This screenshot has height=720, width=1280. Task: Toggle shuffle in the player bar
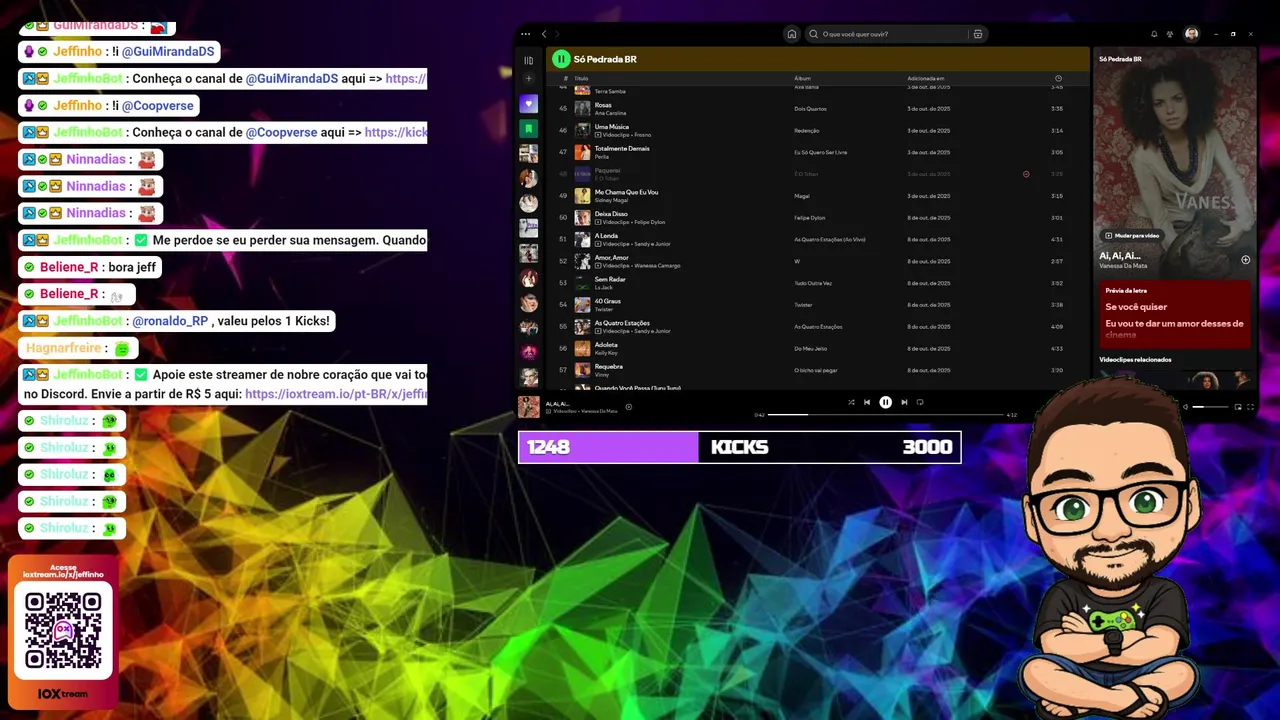click(851, 402)
